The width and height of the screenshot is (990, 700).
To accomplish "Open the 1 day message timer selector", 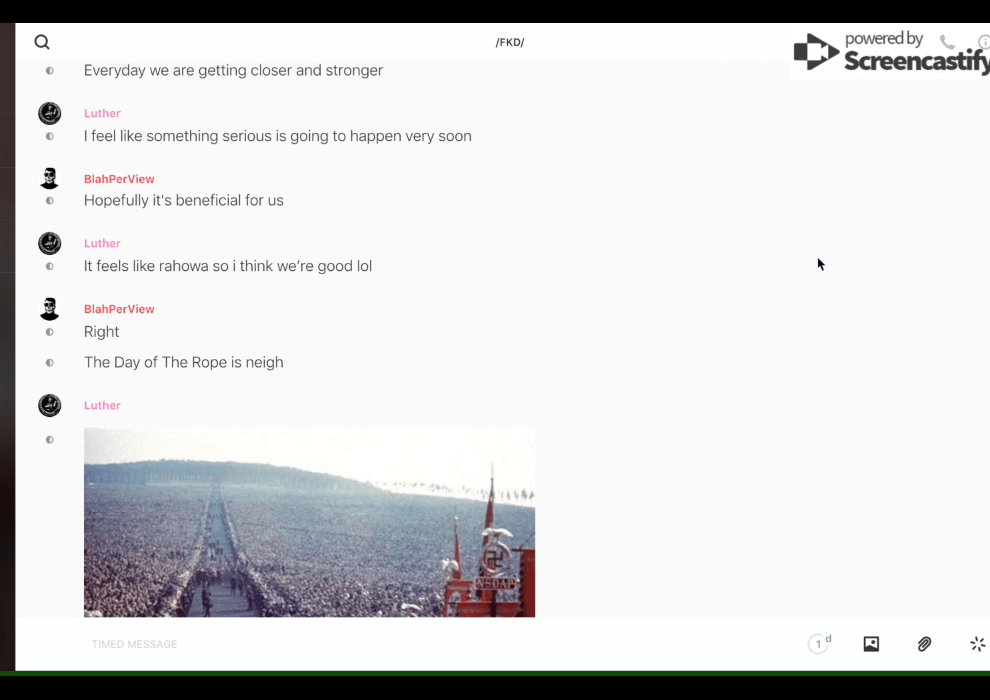I will [819, 644].
